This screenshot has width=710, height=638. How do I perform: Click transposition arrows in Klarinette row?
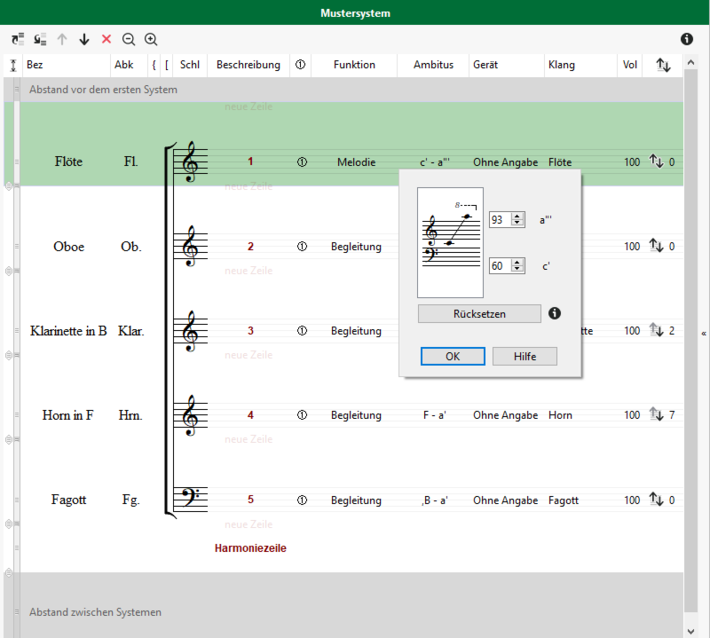(x=656, y=330)
